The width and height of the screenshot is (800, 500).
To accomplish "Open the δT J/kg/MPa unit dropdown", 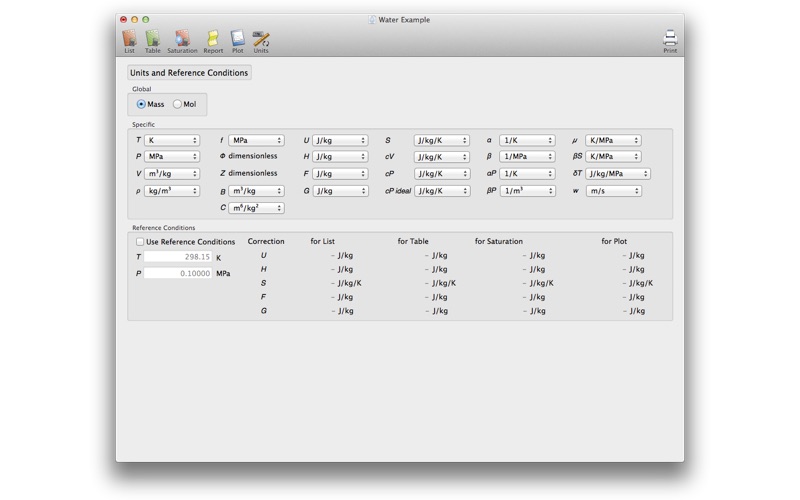I will [618, 174].
